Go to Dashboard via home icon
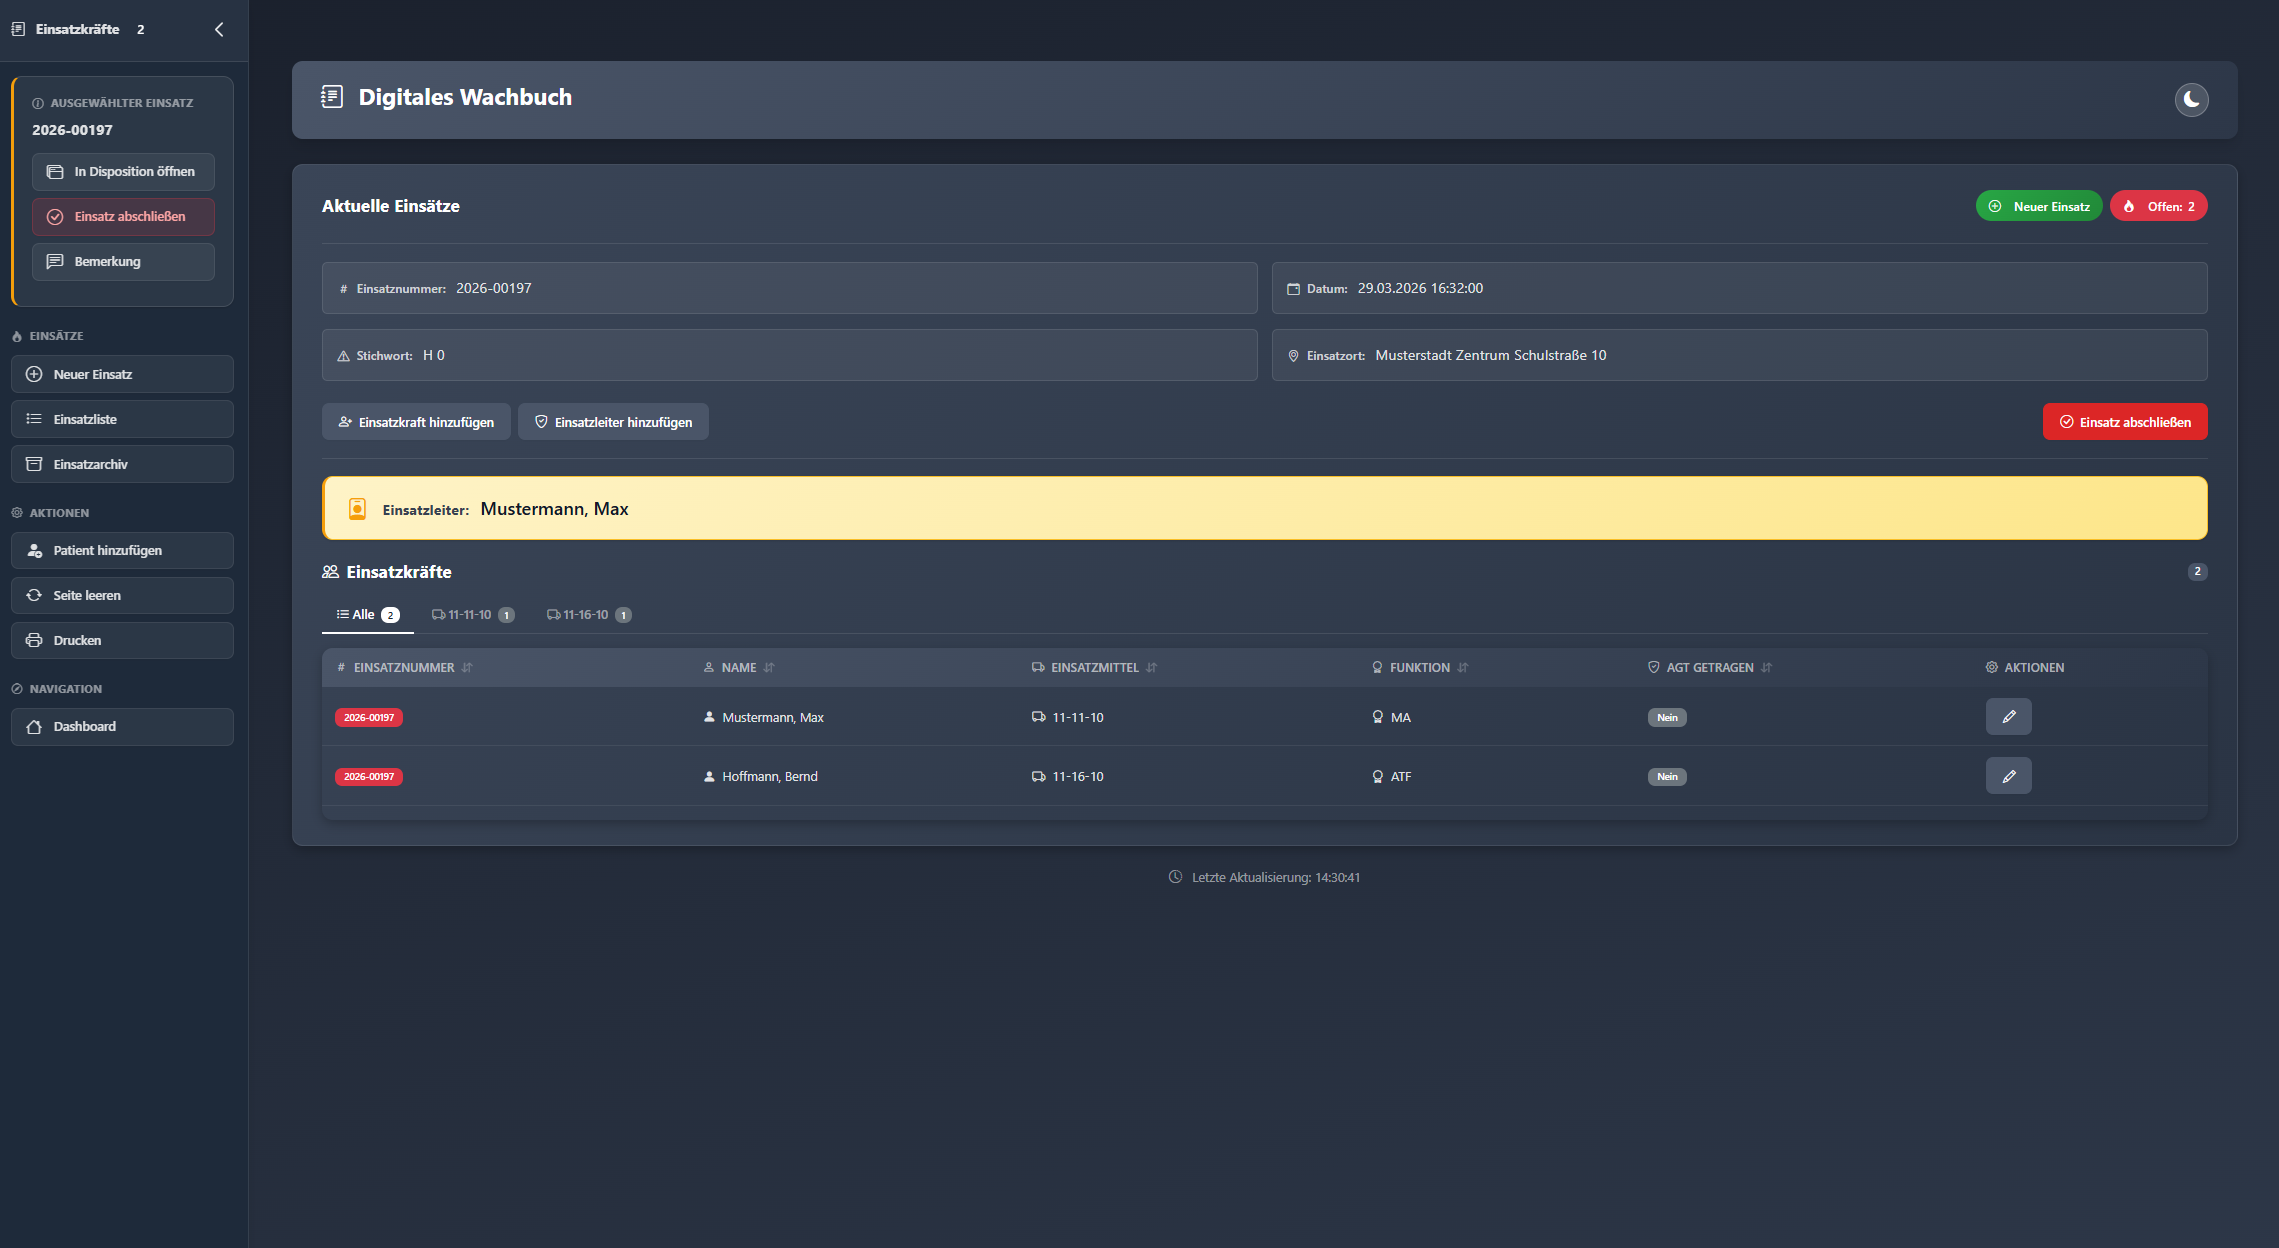 coord(122,727)
